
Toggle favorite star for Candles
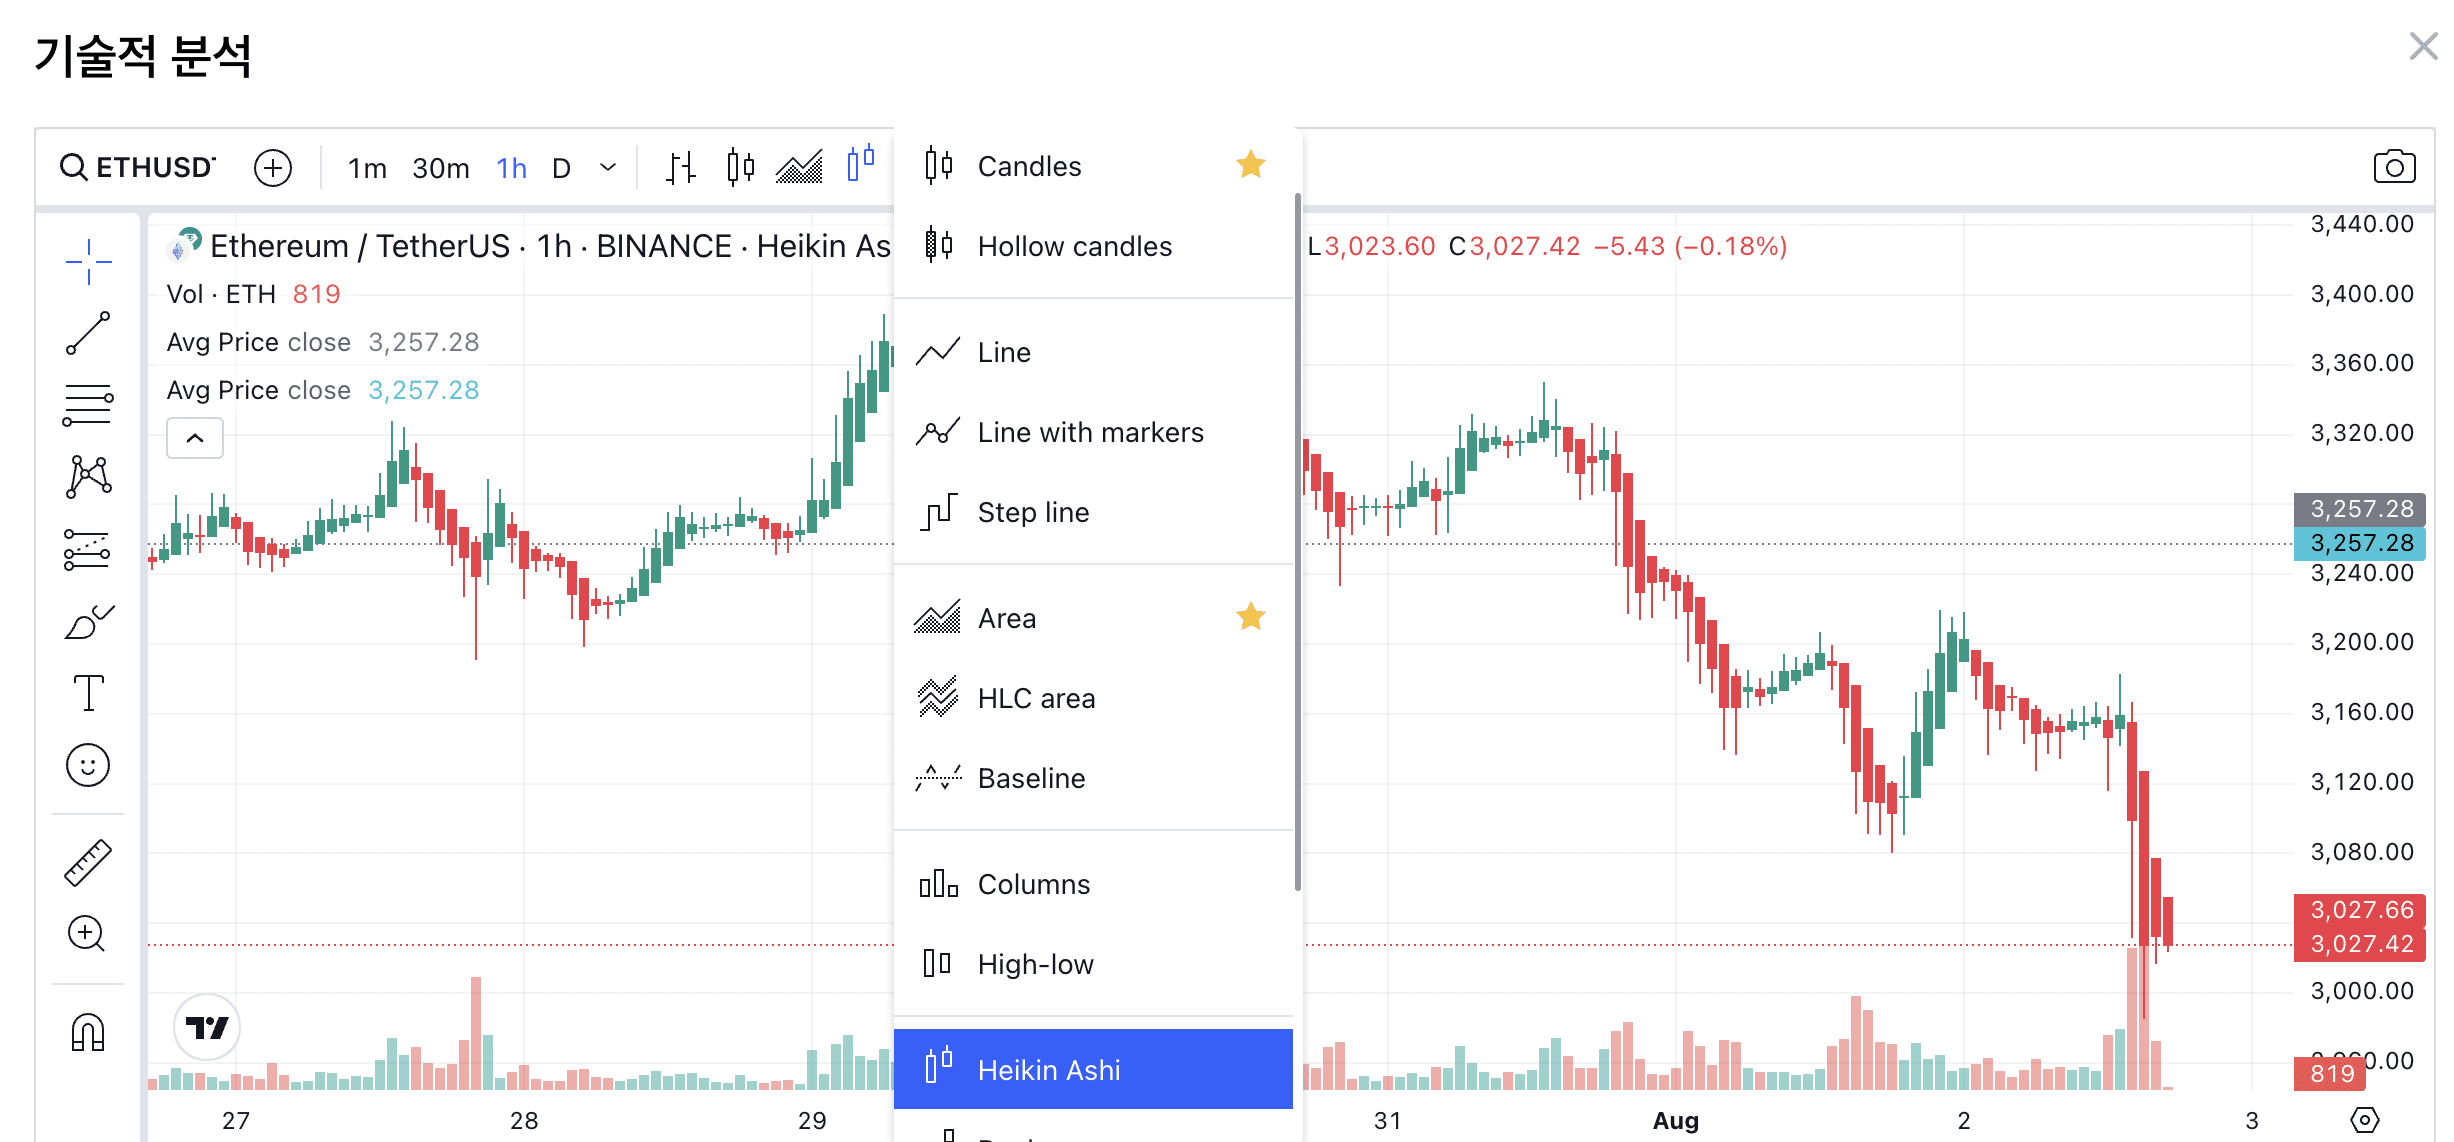1250,165
